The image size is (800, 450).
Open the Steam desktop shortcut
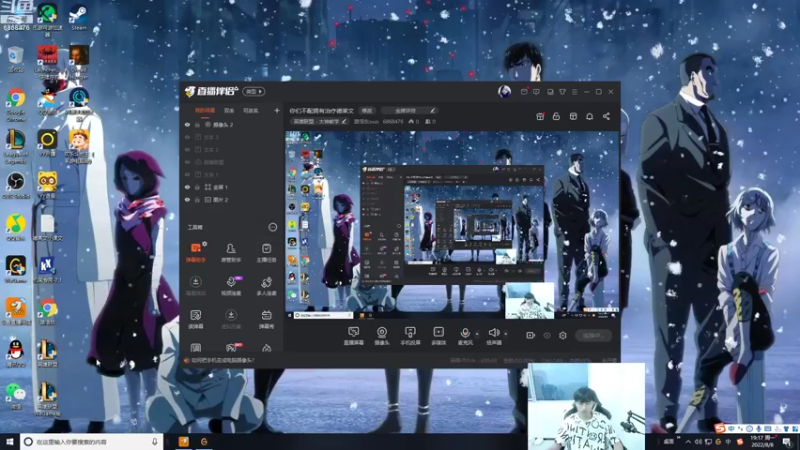[79, 16]
